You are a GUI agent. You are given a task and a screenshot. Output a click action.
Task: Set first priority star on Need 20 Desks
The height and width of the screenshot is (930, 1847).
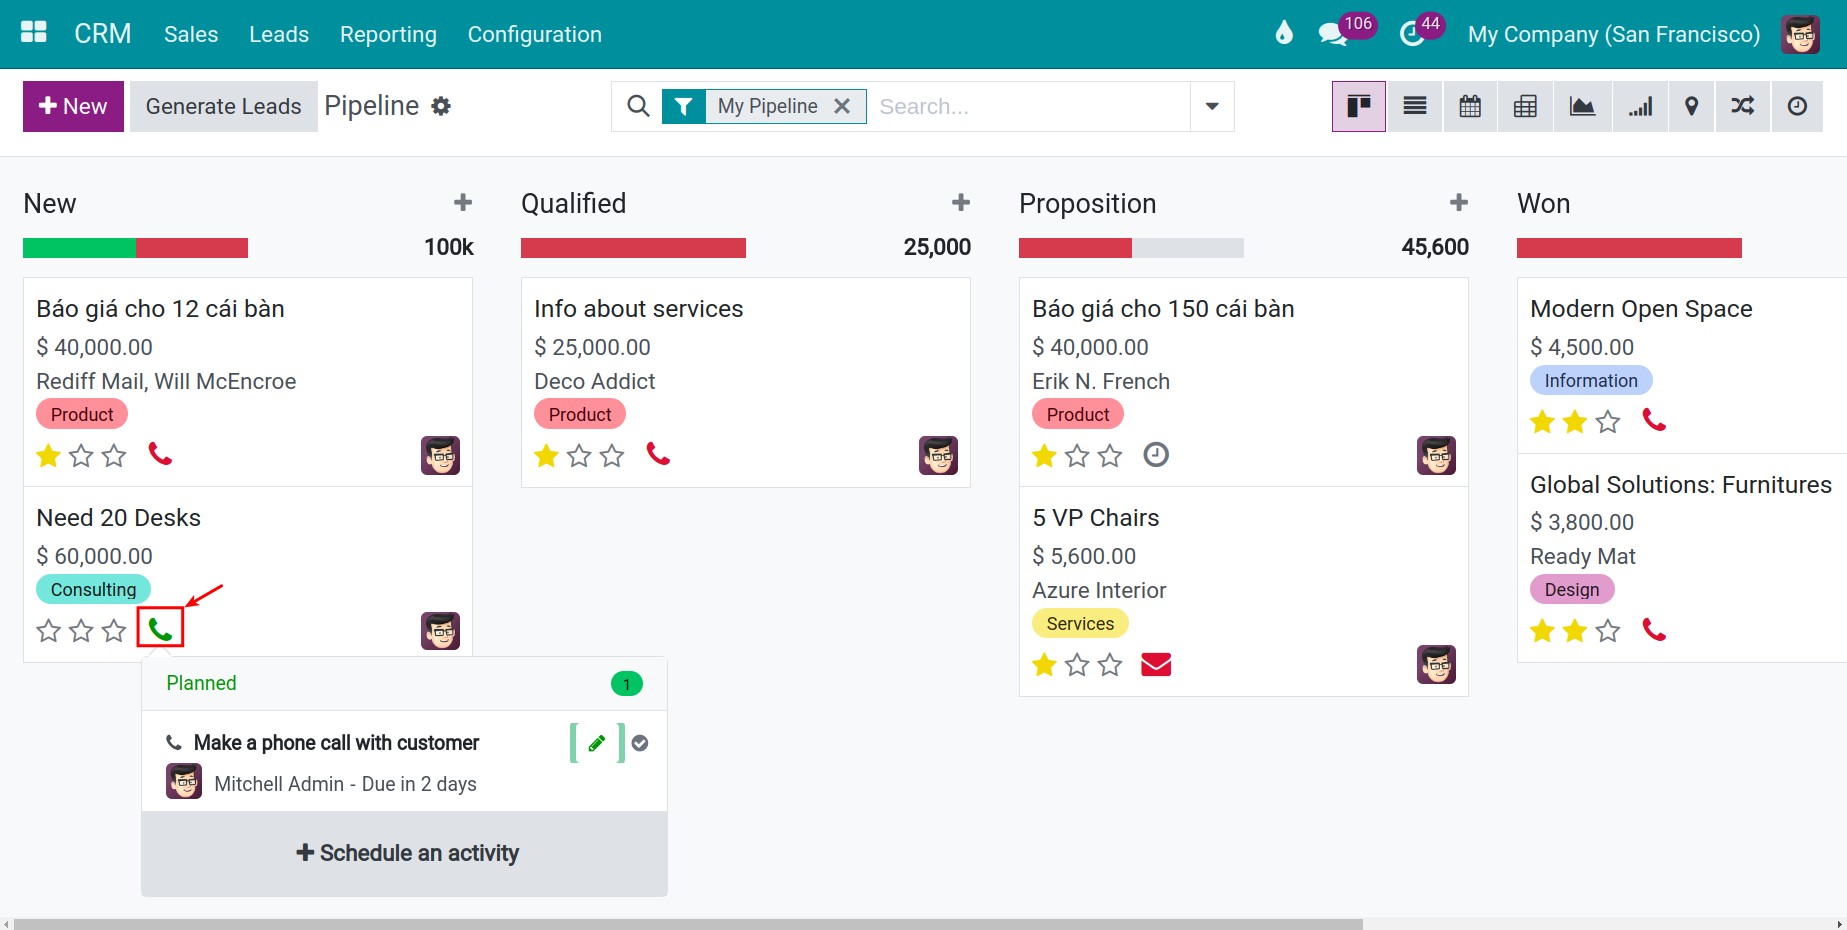point(48,631)
